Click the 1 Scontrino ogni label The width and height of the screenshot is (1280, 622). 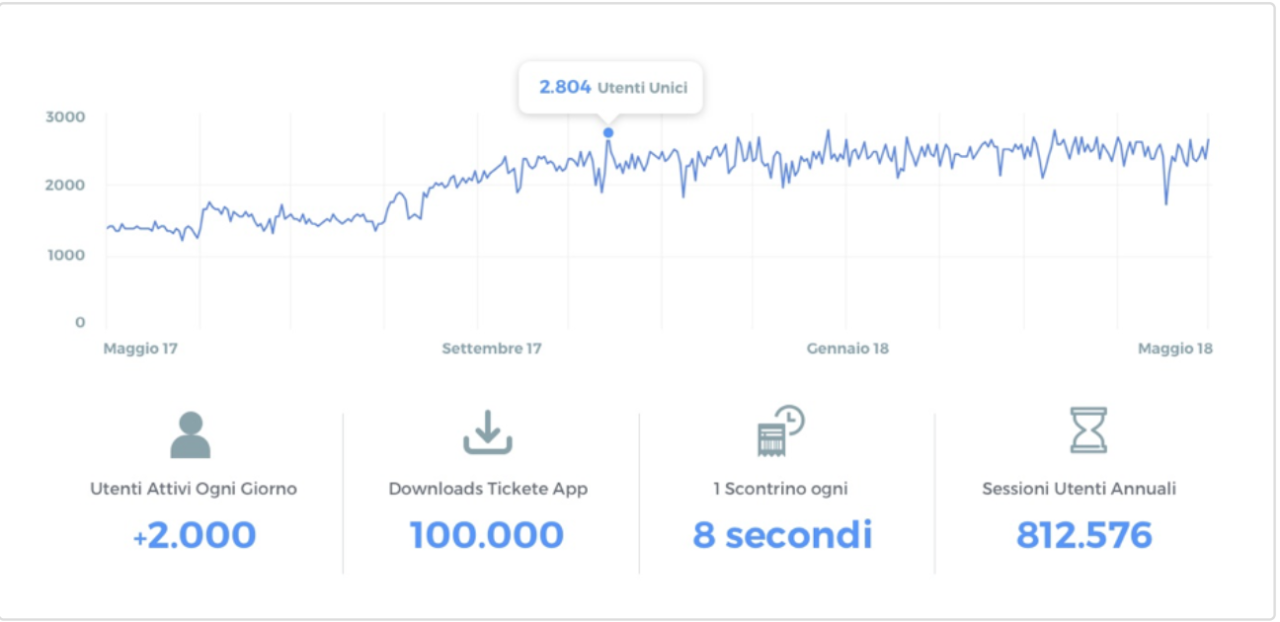[783, 489]
